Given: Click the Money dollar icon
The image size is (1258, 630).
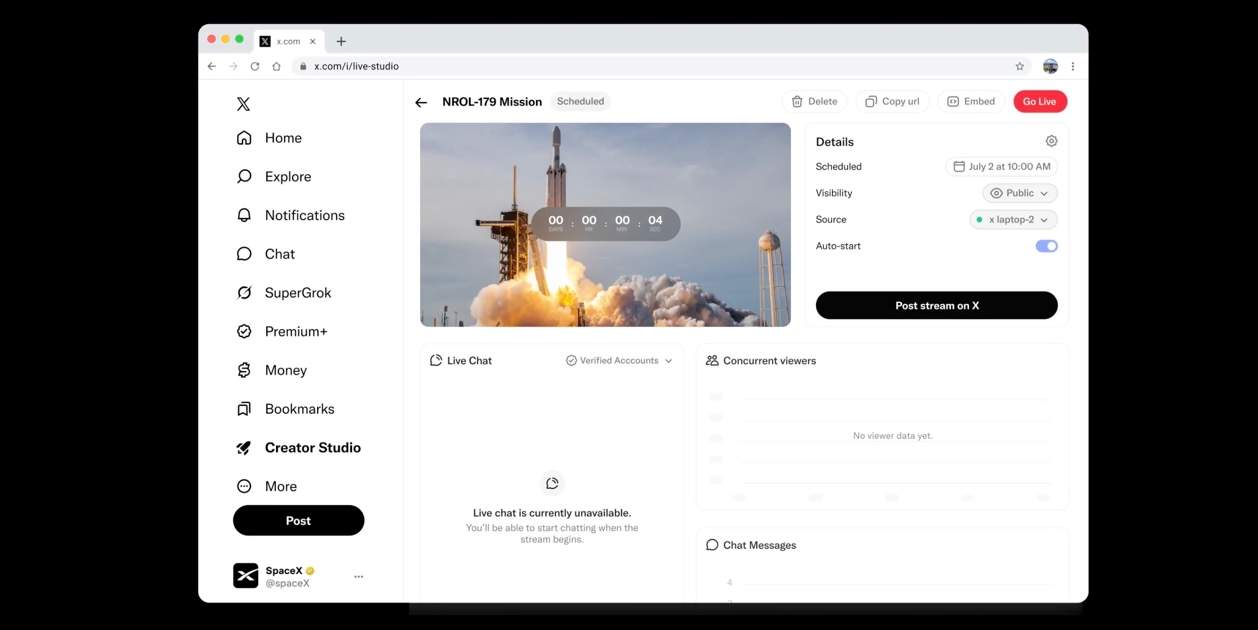Looking at the screenshot, I should pyautogui.click(x=244, y=370).
